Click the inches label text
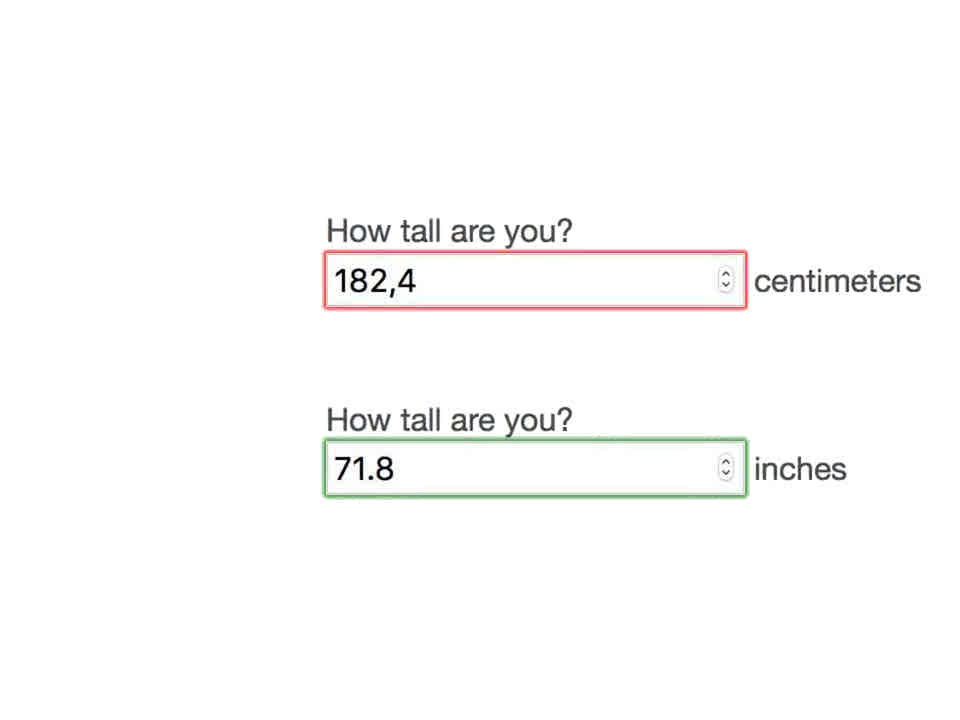The width and height of the screenshot is (960, 720). coord(799,469)
